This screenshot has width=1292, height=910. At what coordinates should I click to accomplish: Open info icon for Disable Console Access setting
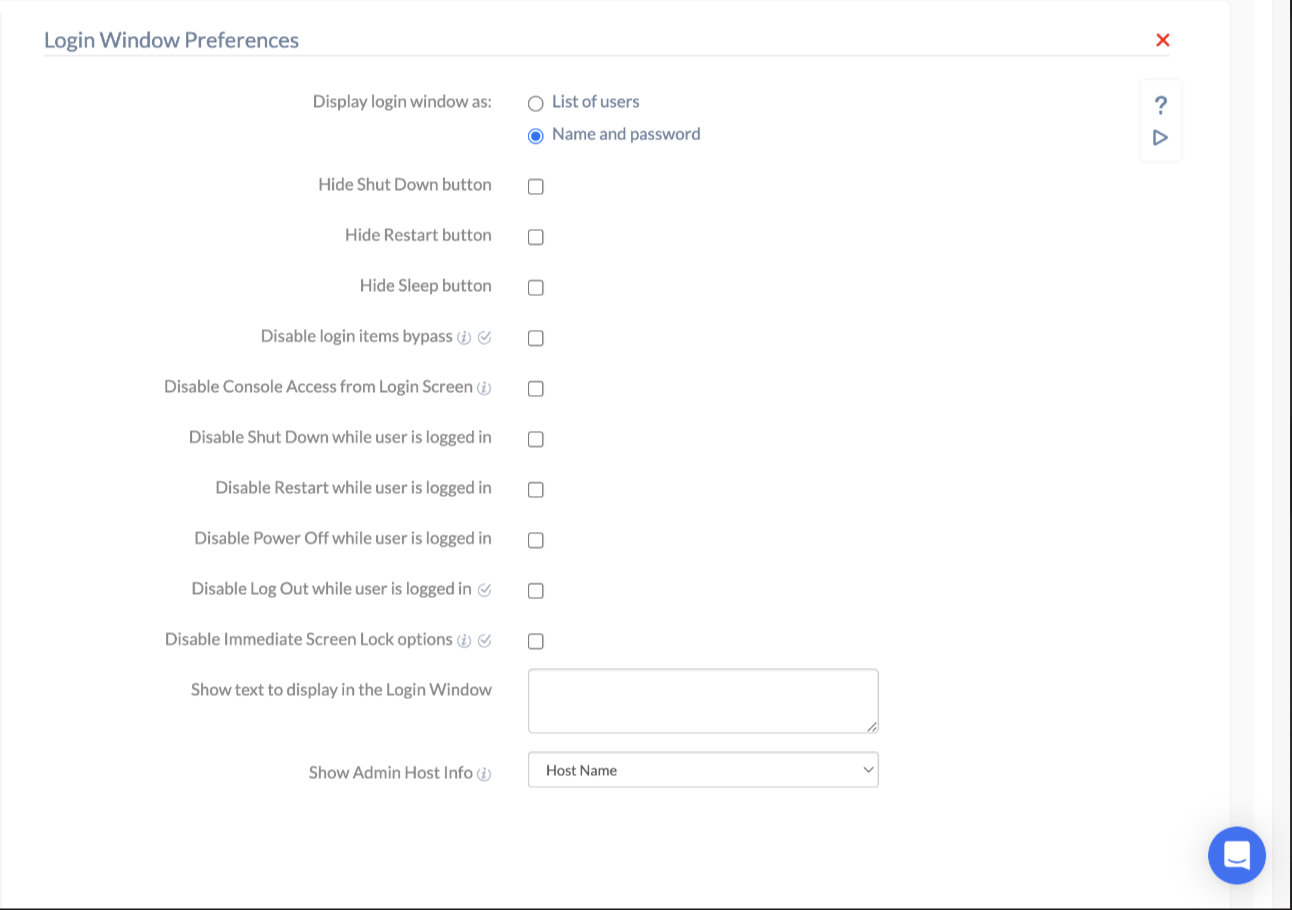pyautogui.click(x=484, y=387)
